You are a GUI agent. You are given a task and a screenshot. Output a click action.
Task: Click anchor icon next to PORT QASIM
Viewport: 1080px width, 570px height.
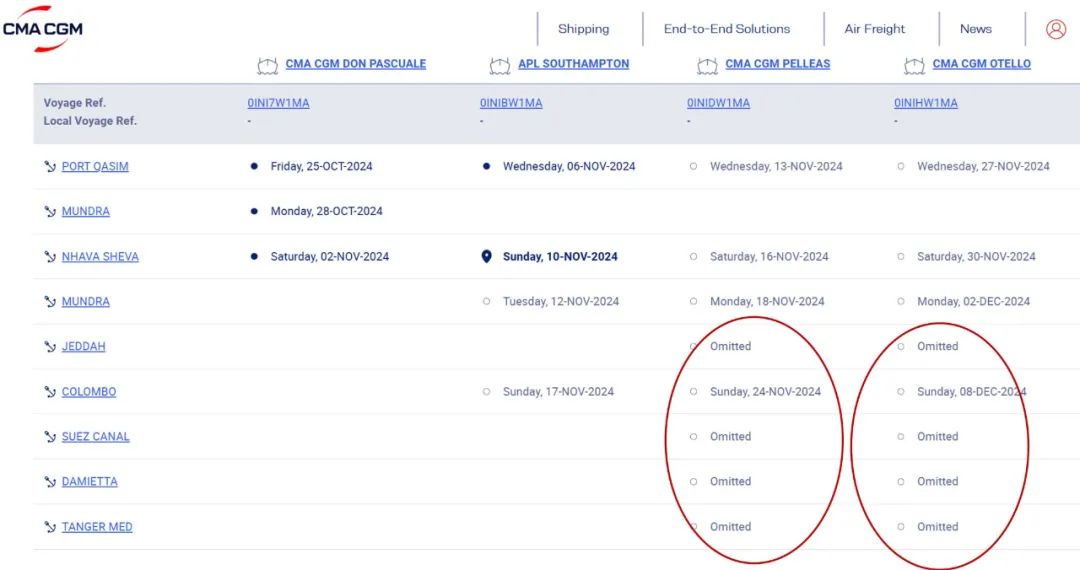pyautogui.click(x=50, y=167)
